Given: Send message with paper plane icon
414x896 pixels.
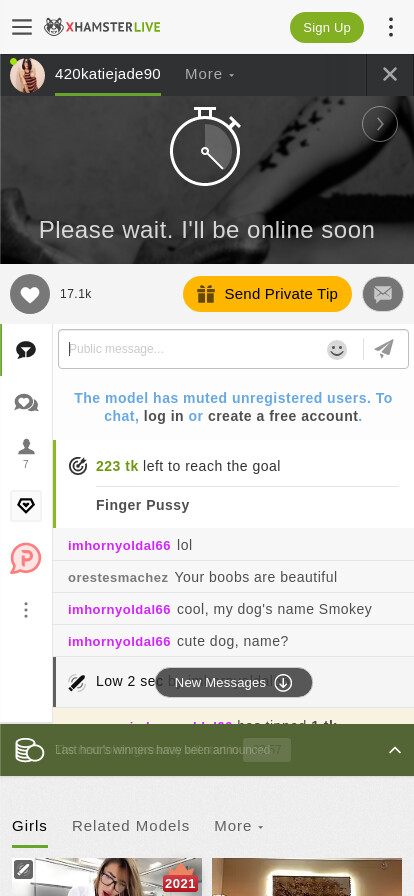Looking at the screenshot, I should tap(385, 349).
